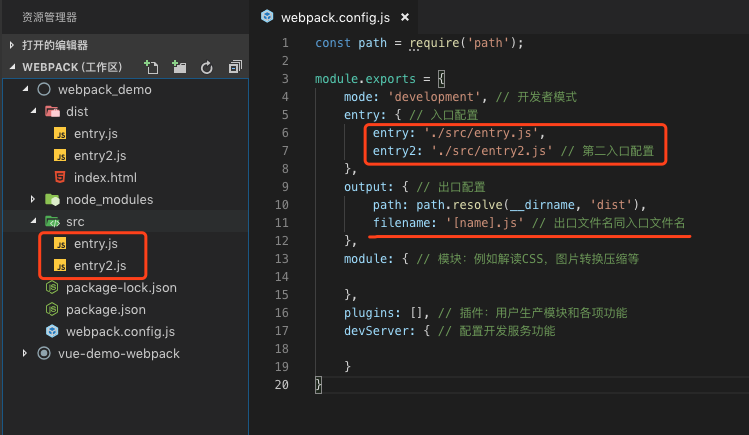This screenshot has height=435, width=749.
Task: Collapse all folders using collapse icon
Action: point(235,67)
